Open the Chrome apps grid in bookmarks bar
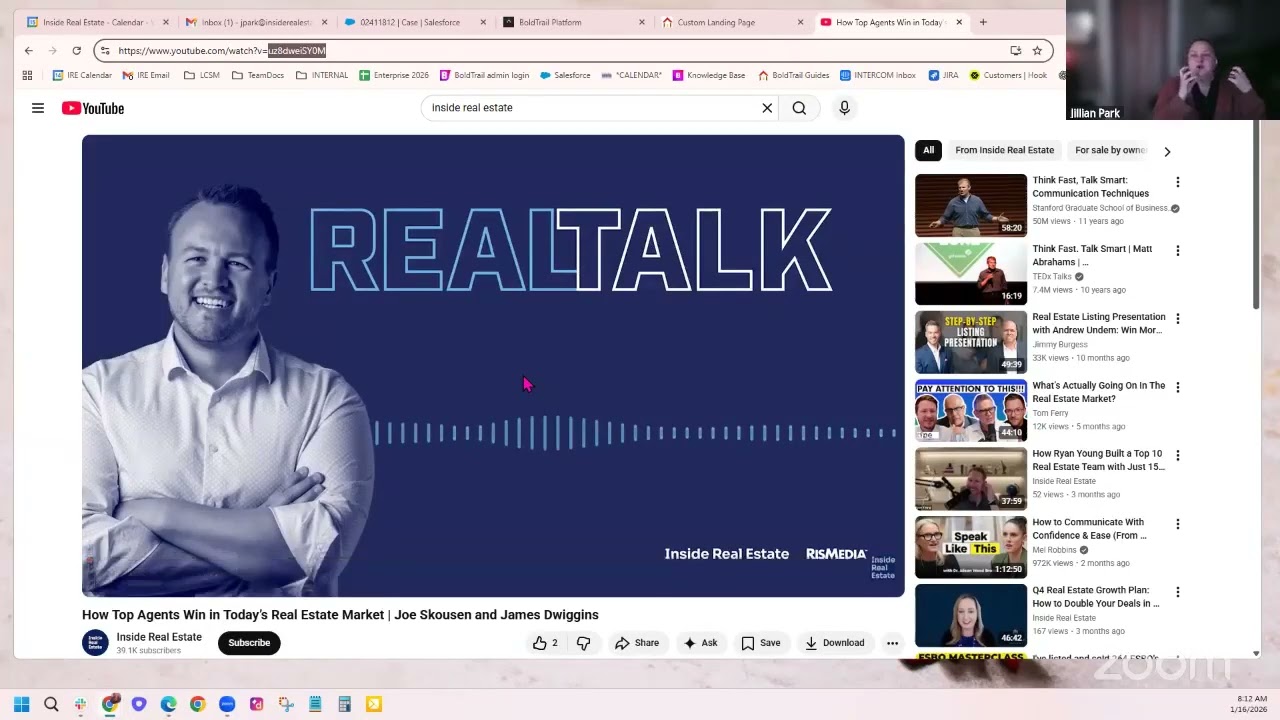 pos(27,75)
